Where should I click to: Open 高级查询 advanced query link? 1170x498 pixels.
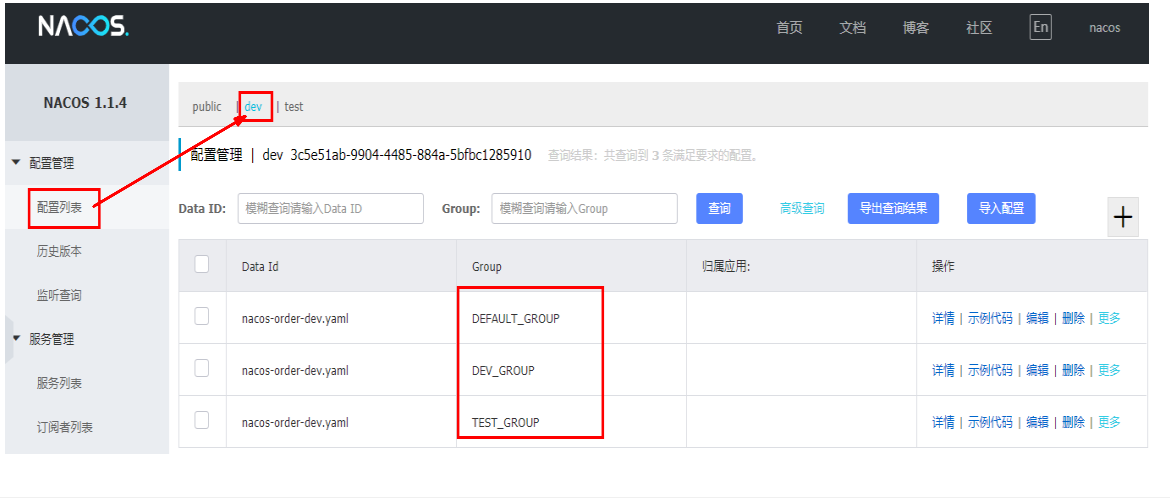pos(802,209)
